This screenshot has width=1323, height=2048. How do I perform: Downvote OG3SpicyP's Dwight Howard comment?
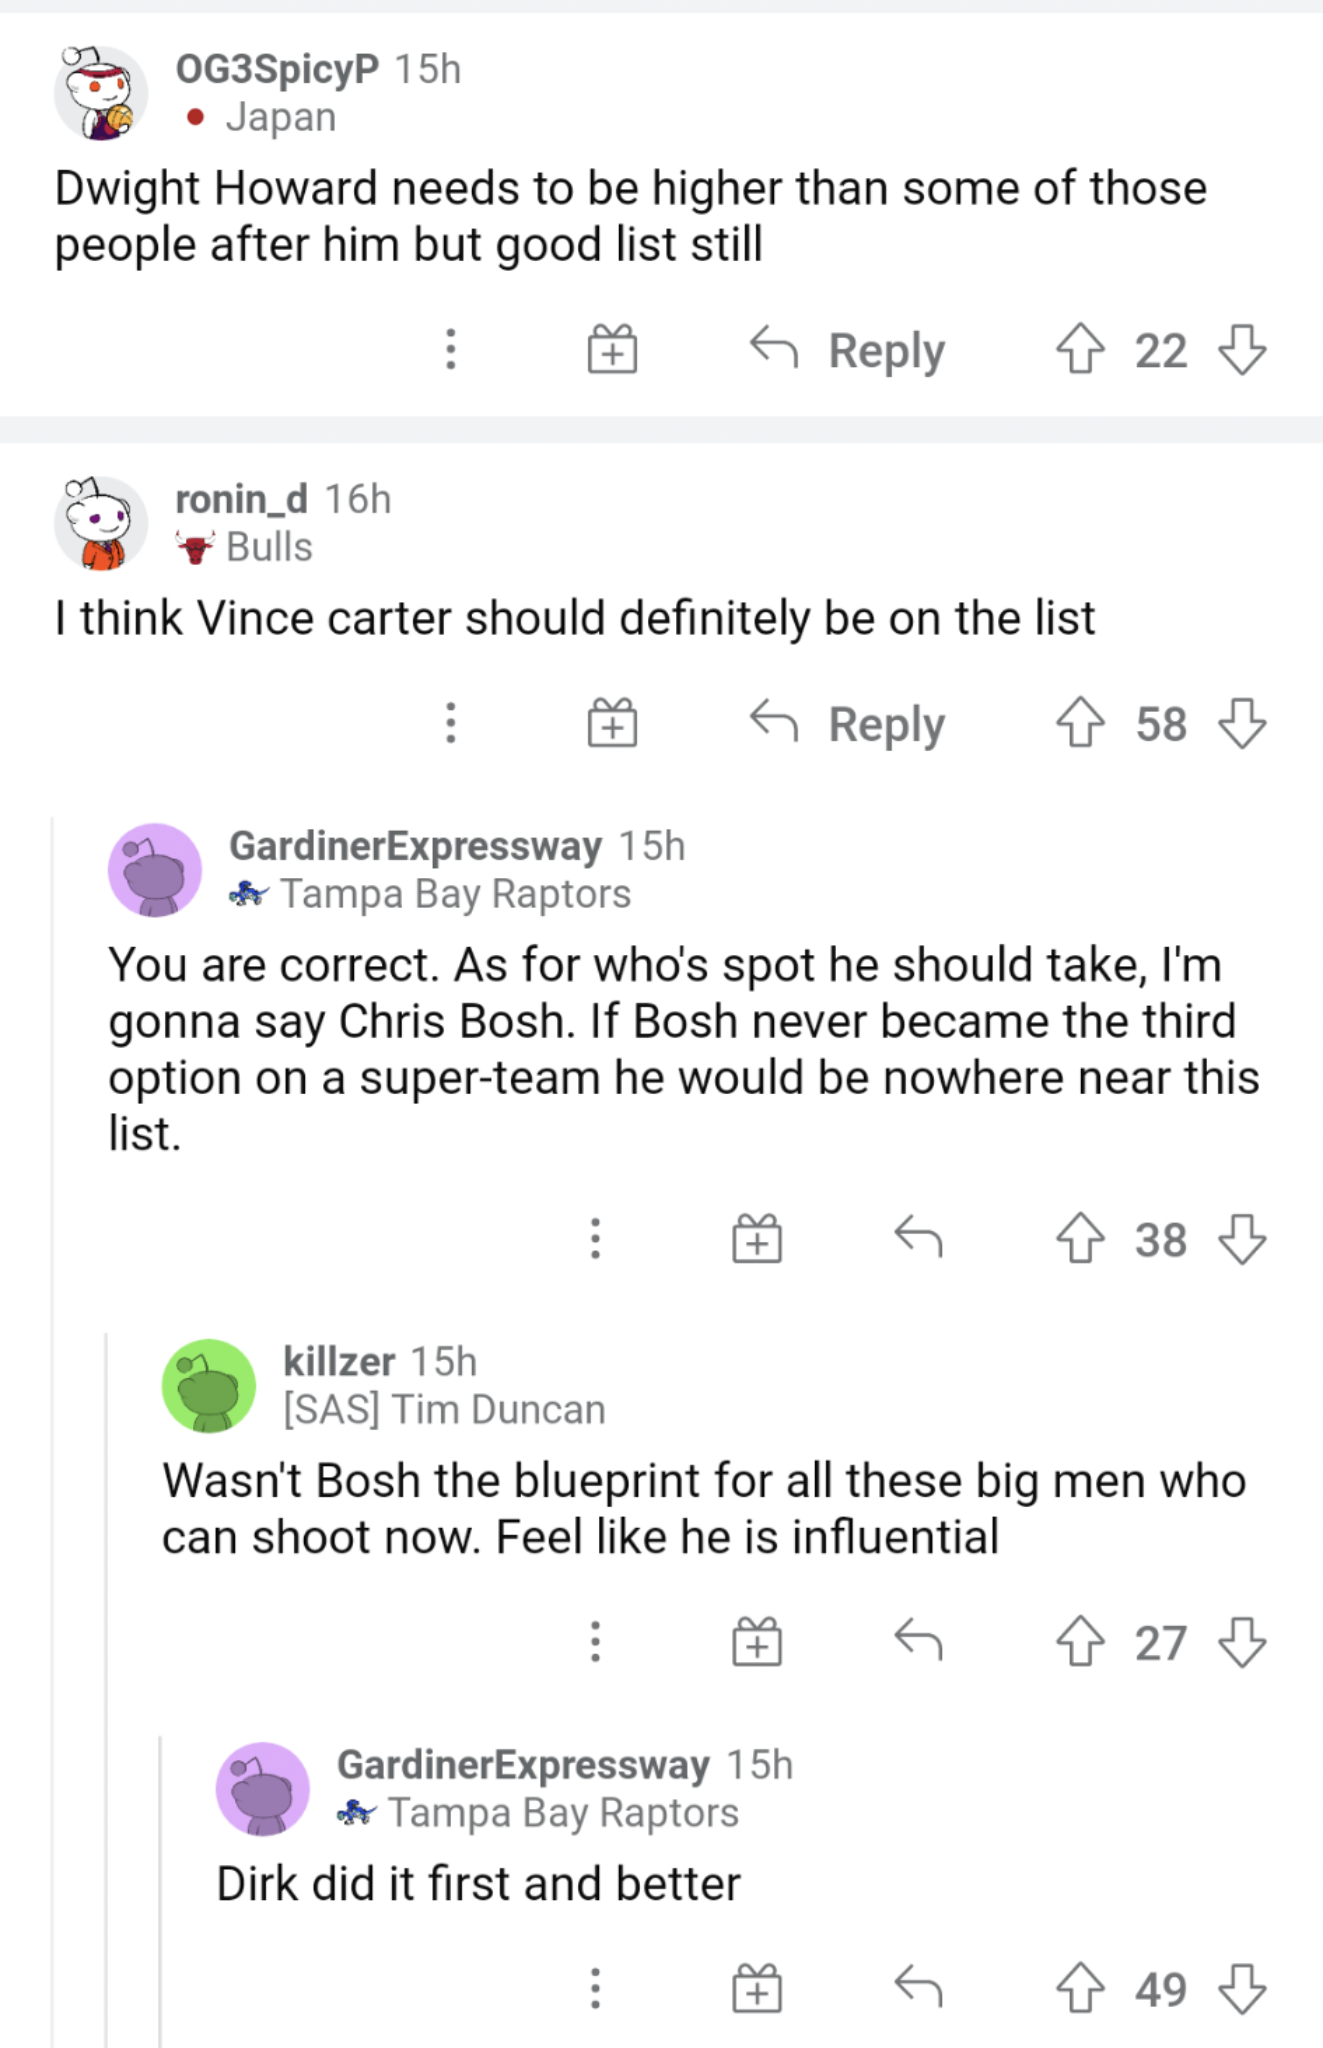click(1242, 350)
